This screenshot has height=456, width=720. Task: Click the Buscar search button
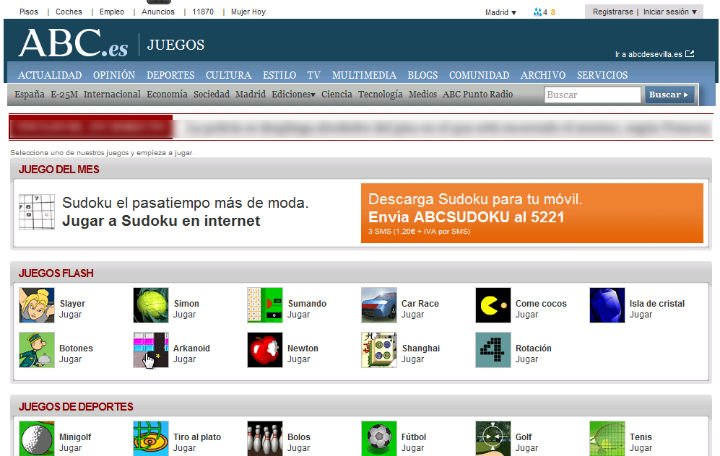(x=669, y=95)
